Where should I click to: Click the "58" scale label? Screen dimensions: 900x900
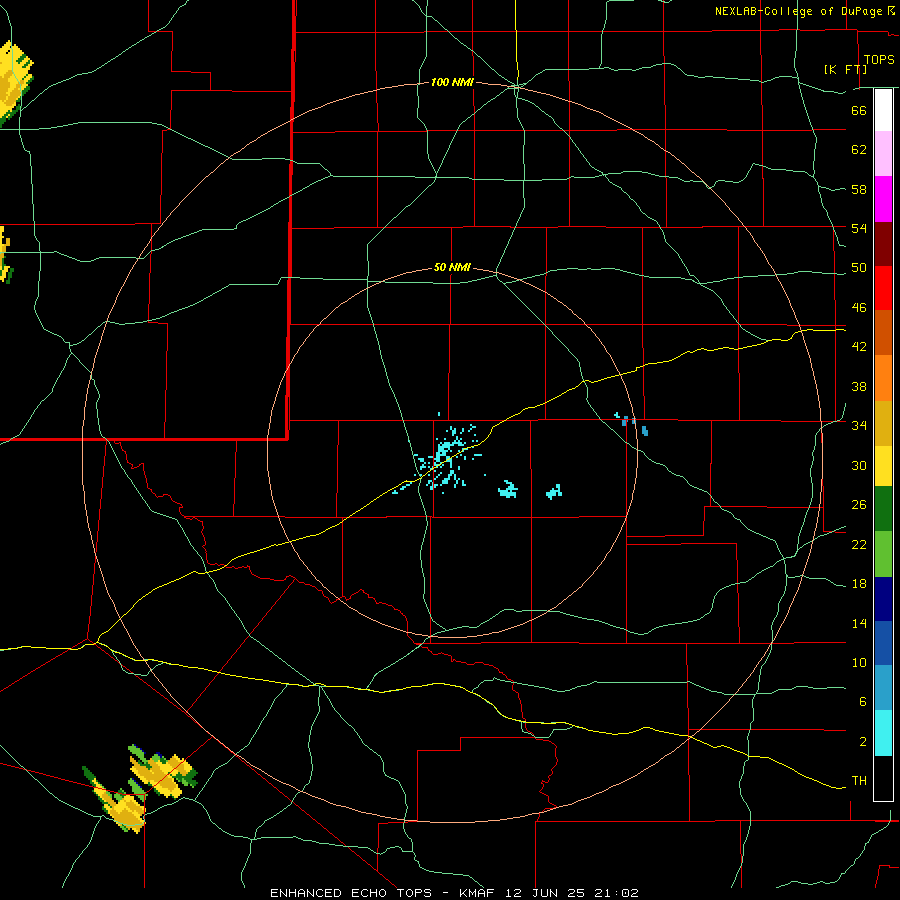[x=859, y=189]
